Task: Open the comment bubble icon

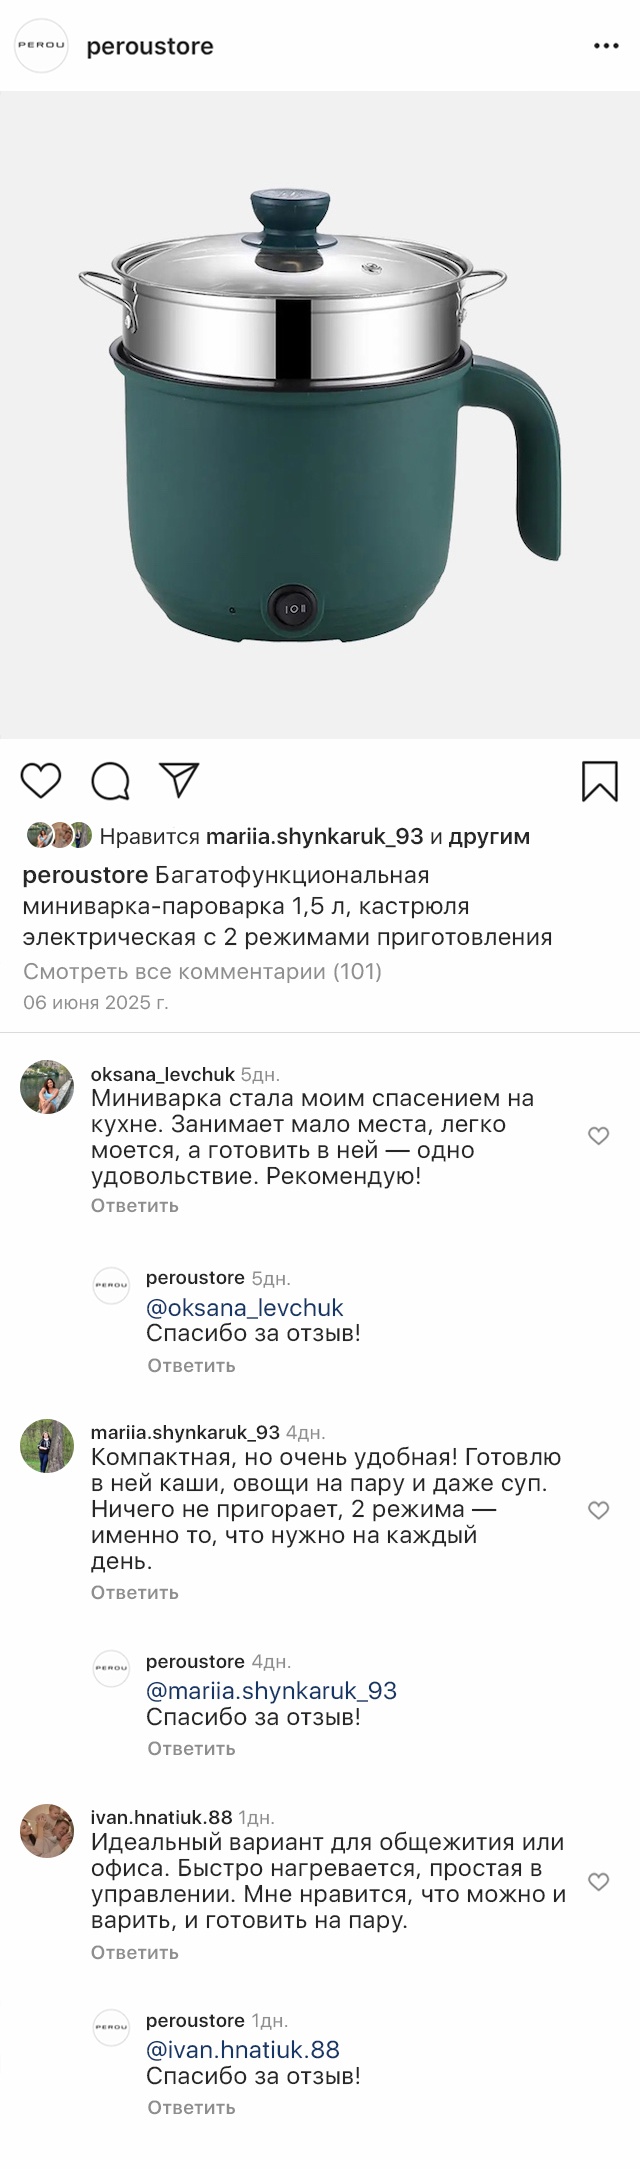Action: click(110, 781)
